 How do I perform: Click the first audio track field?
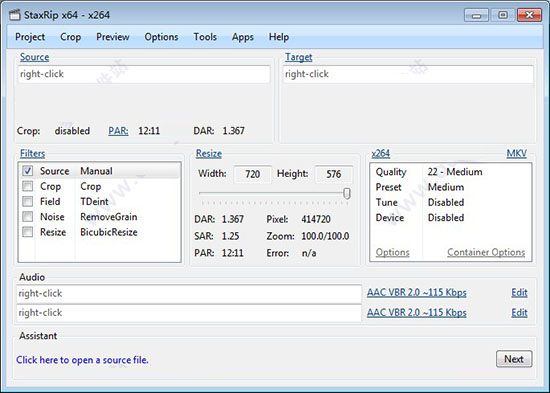point(189,294)
